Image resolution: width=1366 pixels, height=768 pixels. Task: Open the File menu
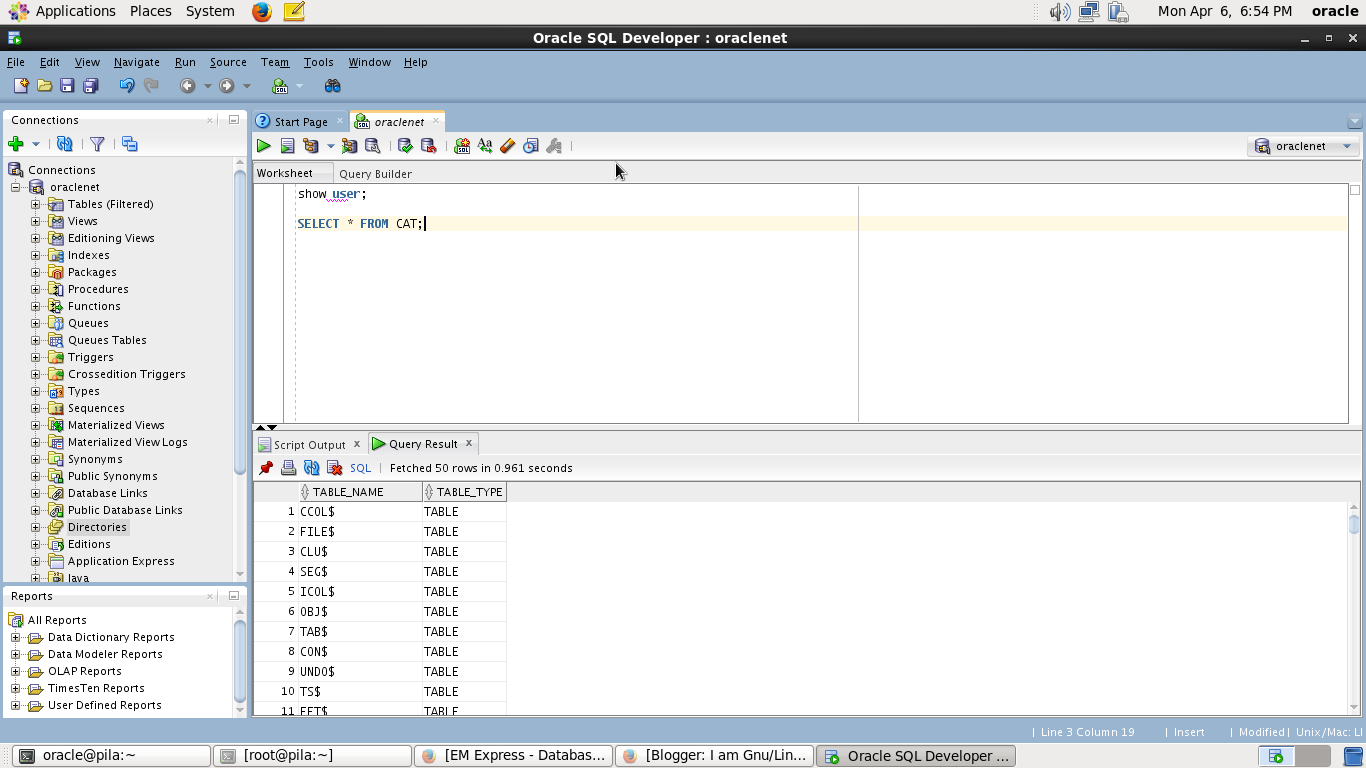(x=16, y=62)
